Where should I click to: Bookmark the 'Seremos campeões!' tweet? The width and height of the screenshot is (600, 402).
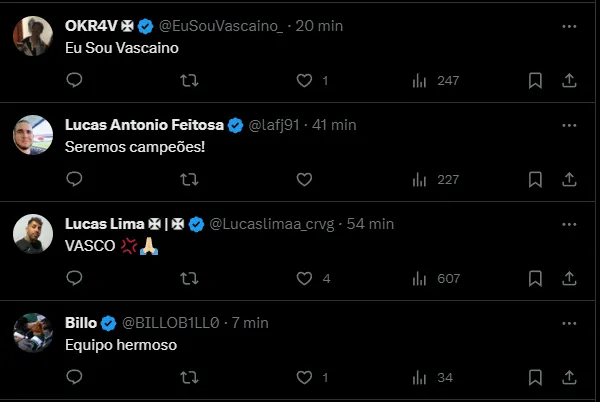point(536,179)
